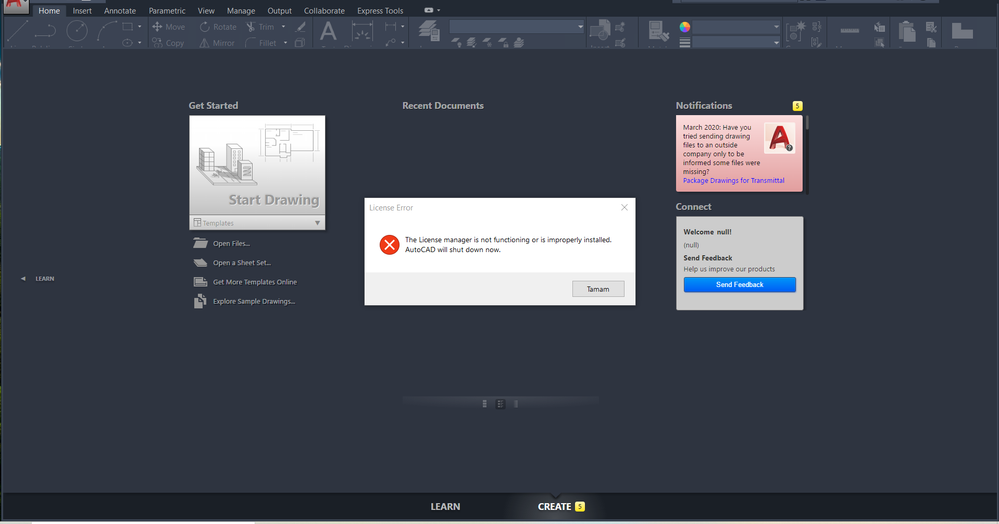Image resolution: width=999 pixels, height=524 pixels.
Task: Click the Group icon
Action: tap(796, 32)
